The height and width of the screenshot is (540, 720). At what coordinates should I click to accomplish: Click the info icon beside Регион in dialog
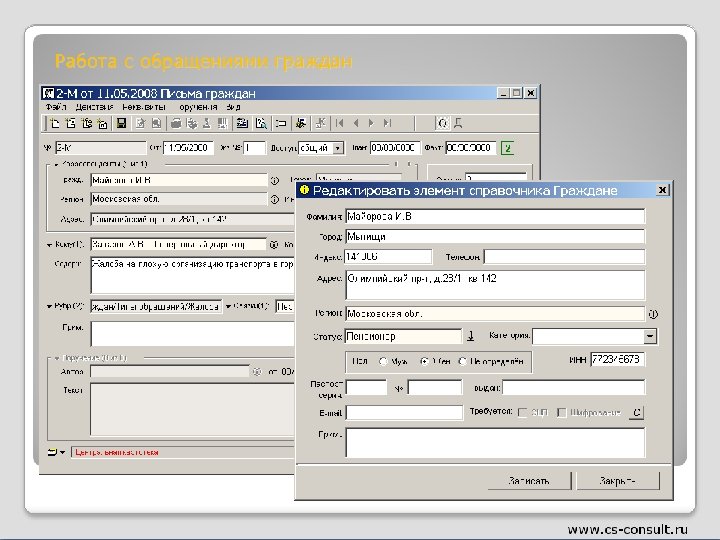[653, 314]
